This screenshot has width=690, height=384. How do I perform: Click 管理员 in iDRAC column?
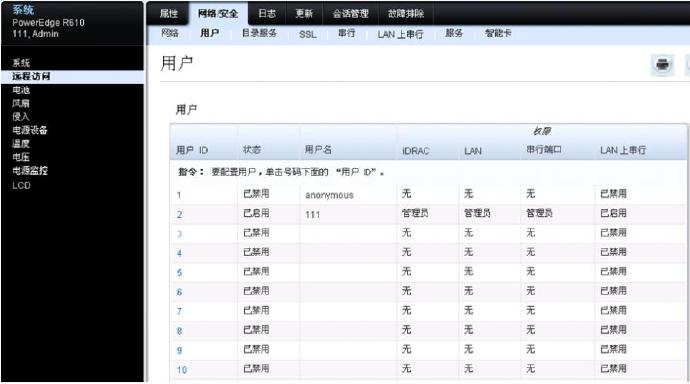point(415,213)
